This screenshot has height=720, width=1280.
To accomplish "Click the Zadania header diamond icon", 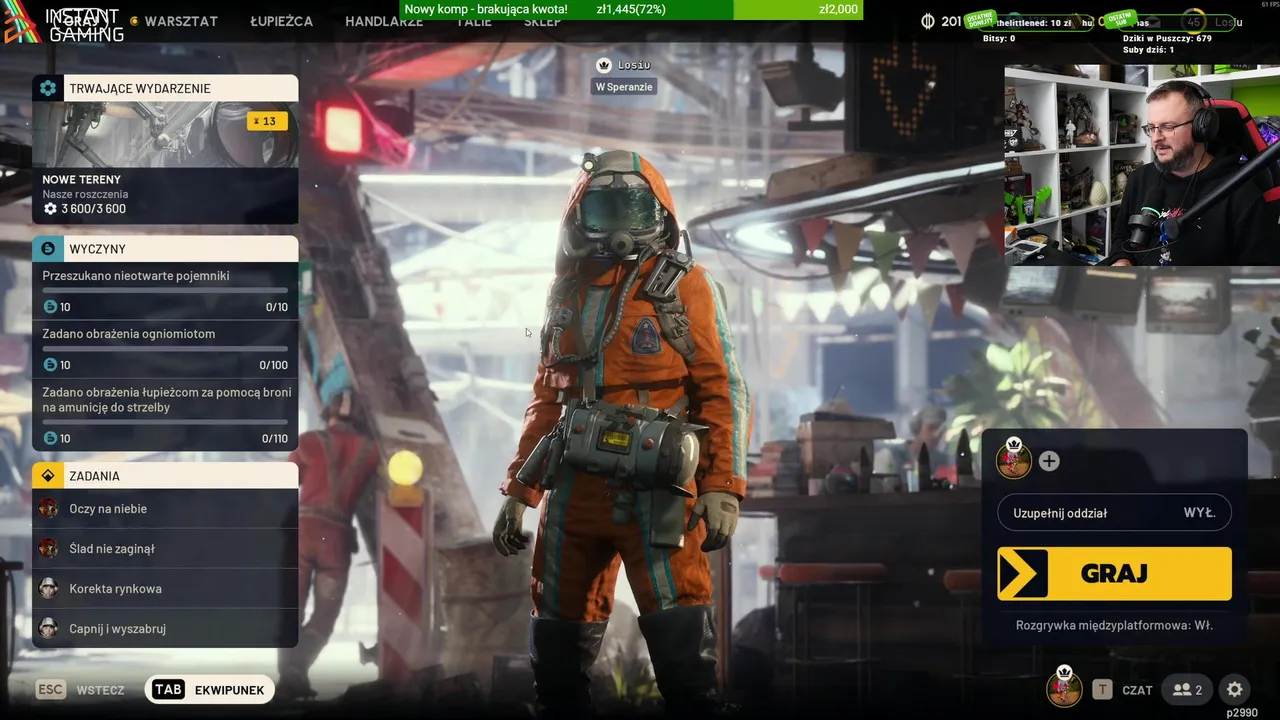I will click(48, 476).
